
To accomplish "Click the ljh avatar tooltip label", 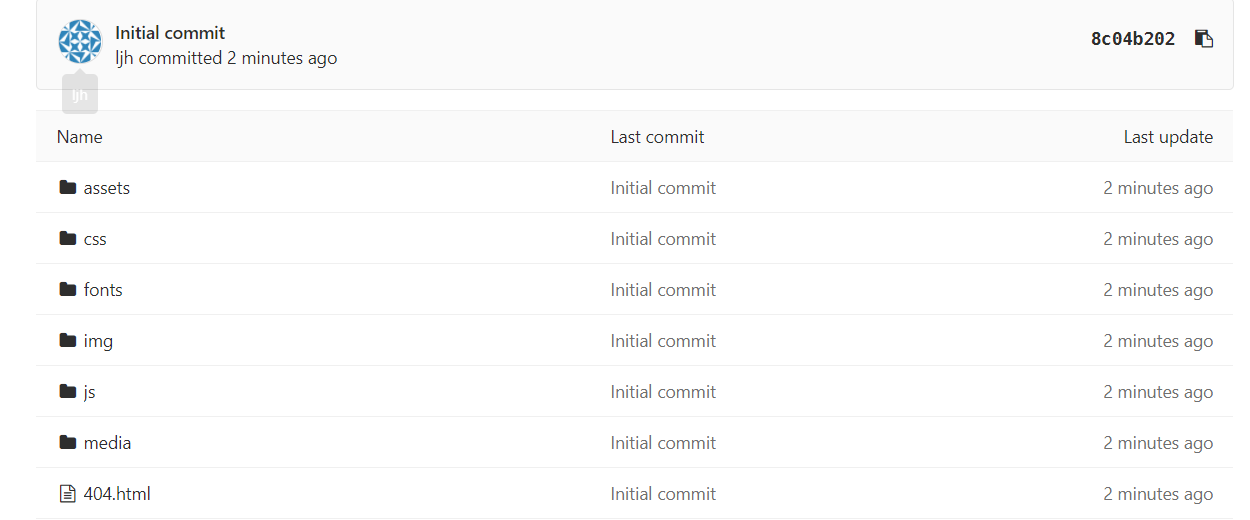I will (x=80, y=95).
